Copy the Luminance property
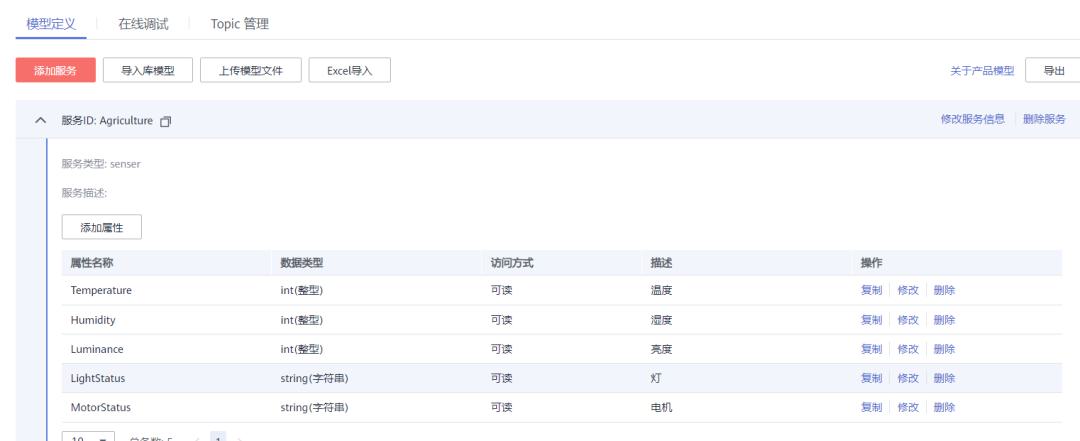The image size is (1080, 441). [871, 349]
